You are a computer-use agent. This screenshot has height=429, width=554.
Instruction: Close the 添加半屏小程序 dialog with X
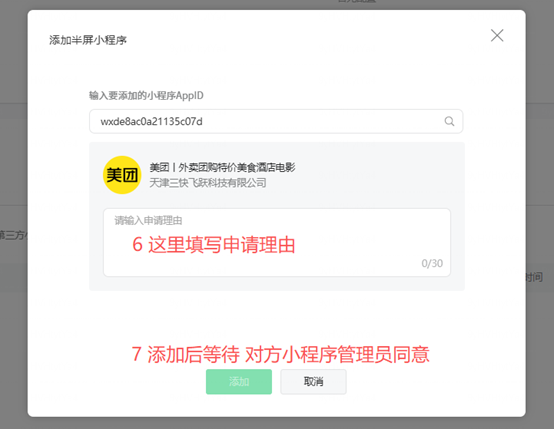[x=497, y=35]
